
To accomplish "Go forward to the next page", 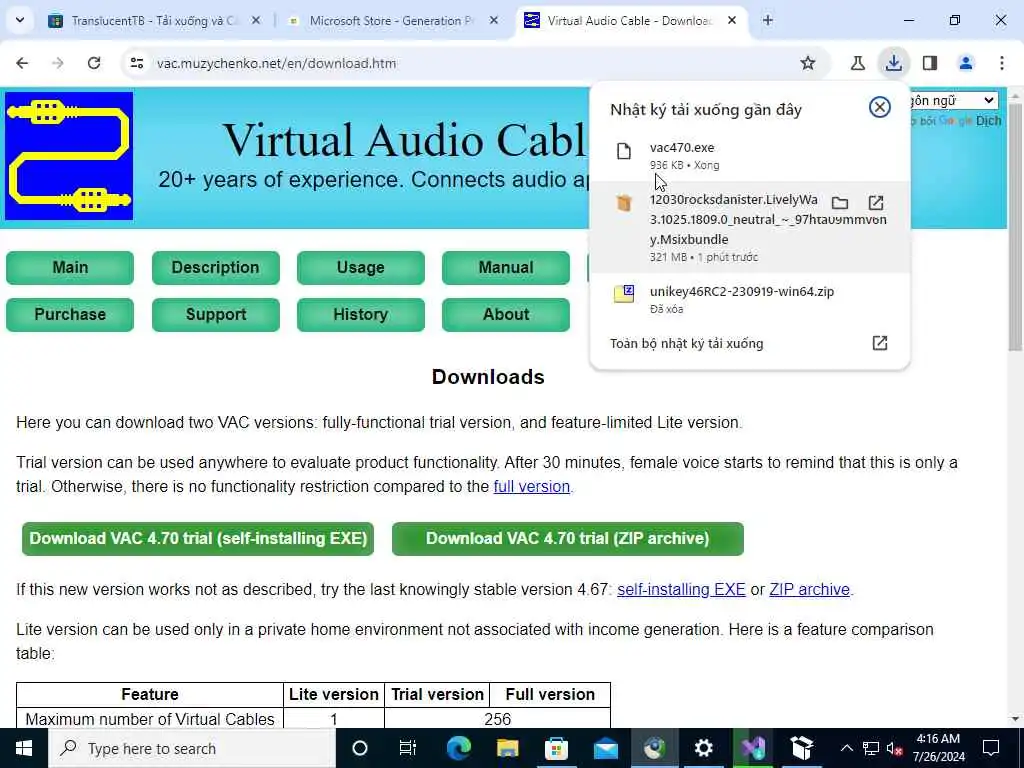I will click(58, 63).
